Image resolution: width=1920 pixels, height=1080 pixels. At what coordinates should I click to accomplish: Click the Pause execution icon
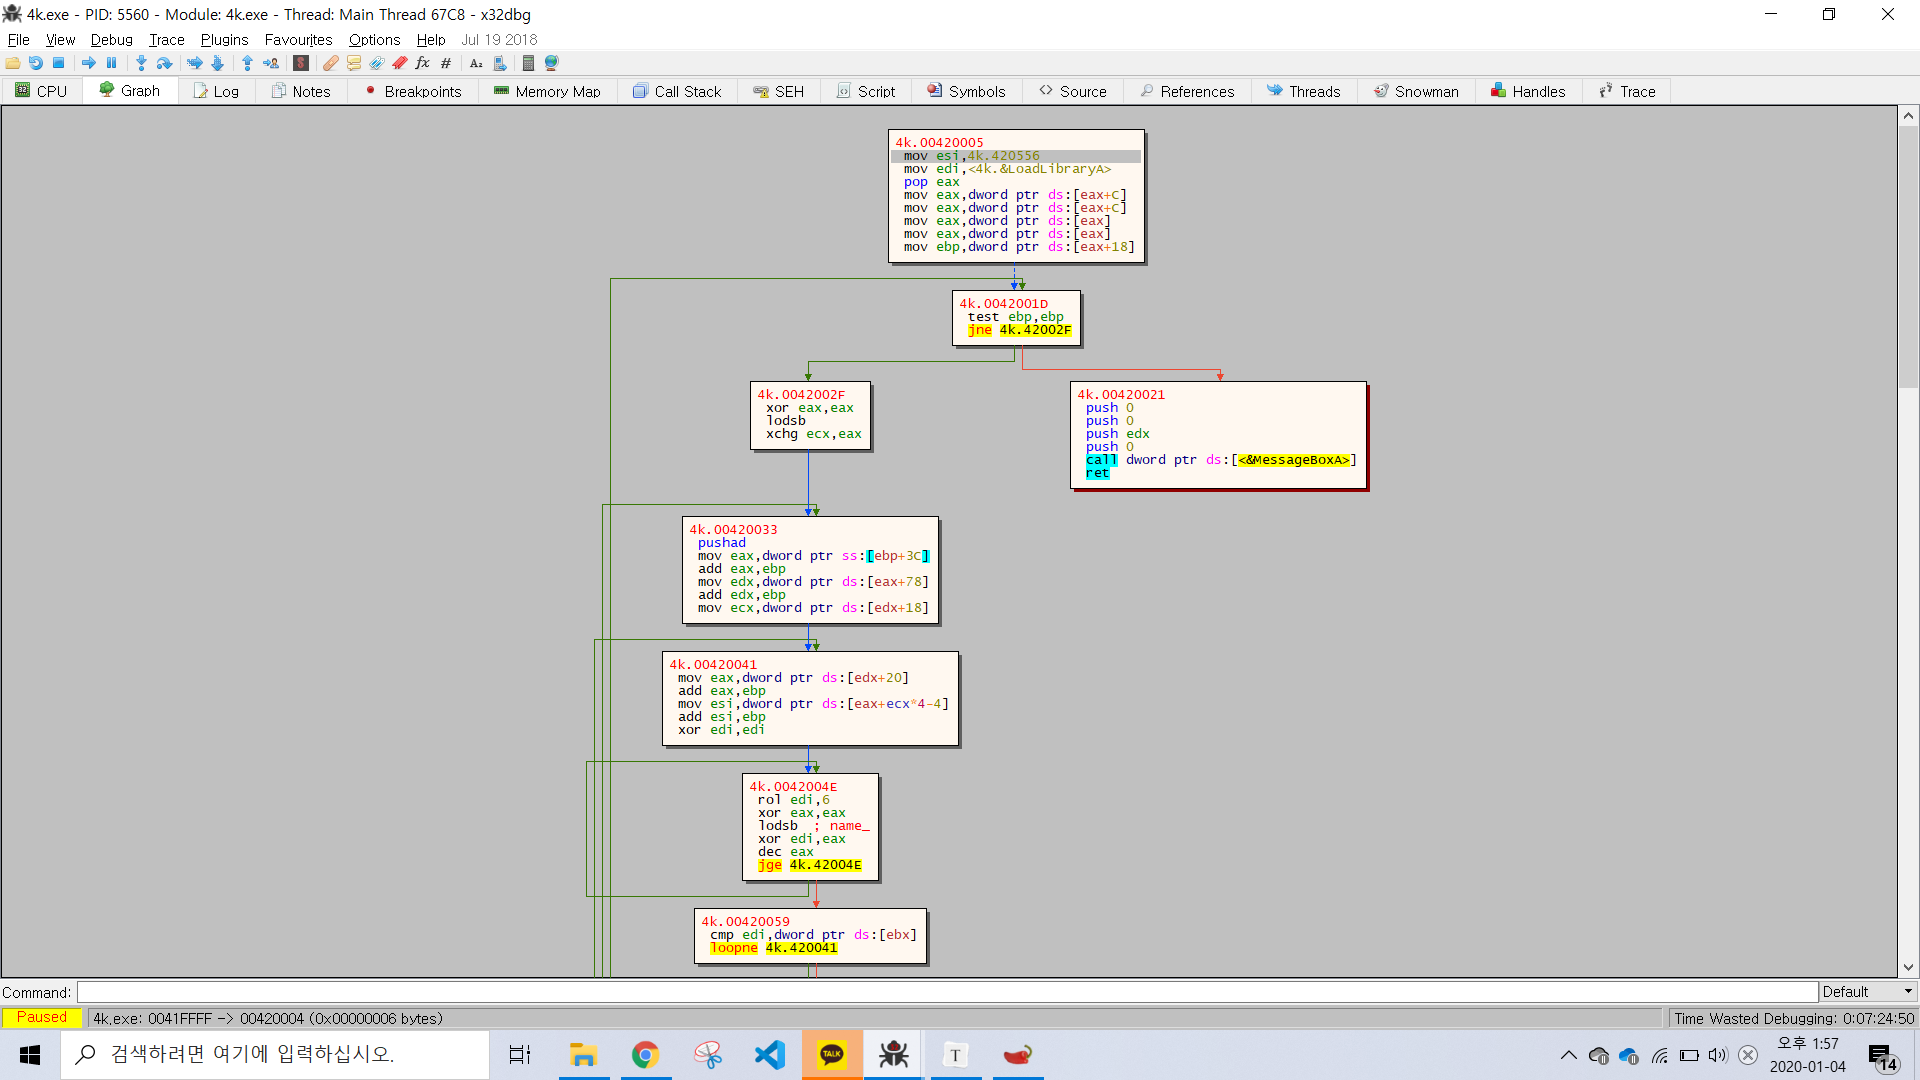click(112, 63)
